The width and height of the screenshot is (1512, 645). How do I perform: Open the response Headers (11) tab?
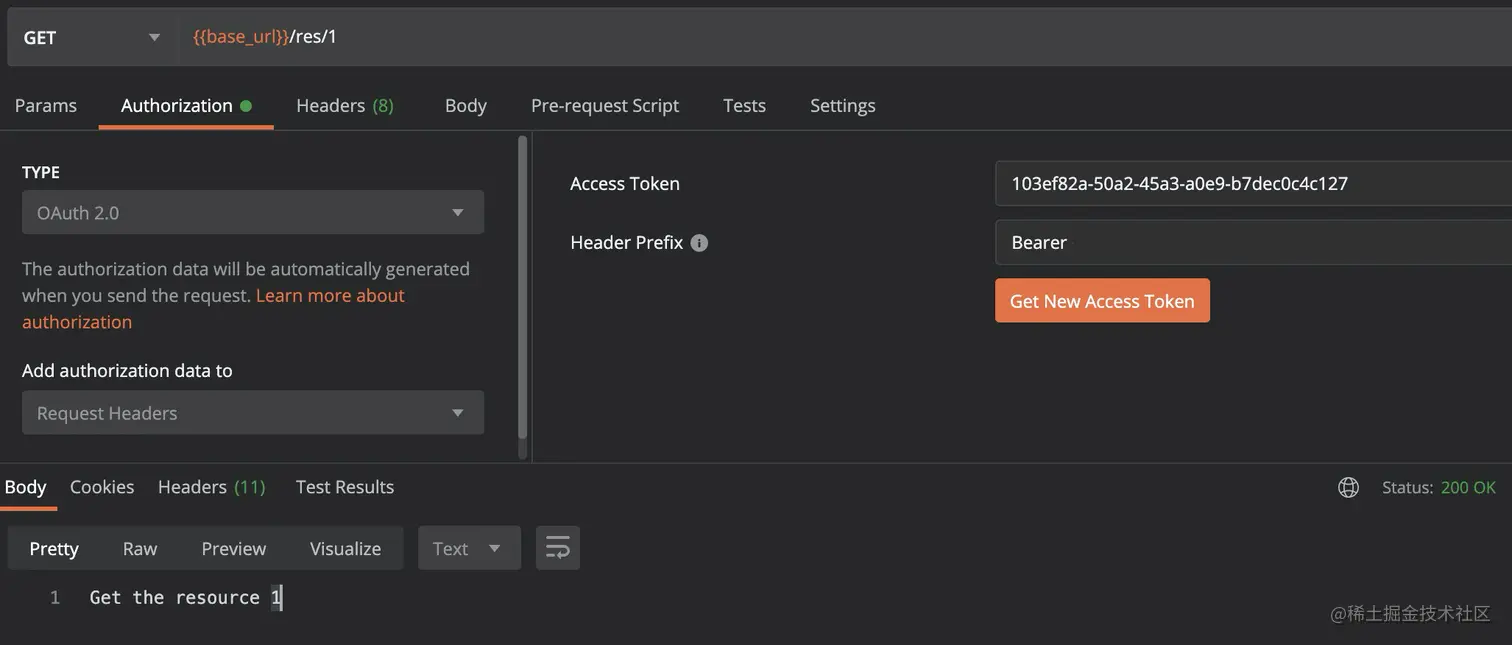click(x=211, y=487)
